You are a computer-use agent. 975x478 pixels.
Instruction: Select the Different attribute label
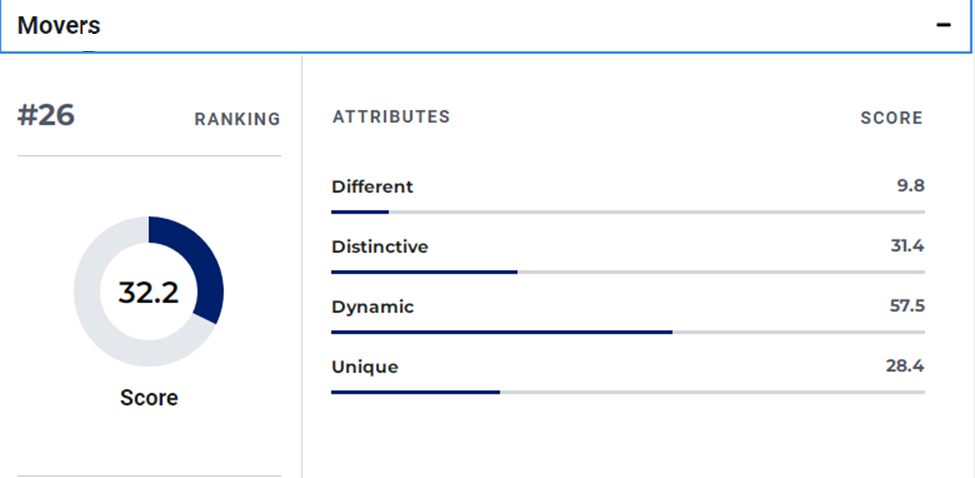click(372, 186)
